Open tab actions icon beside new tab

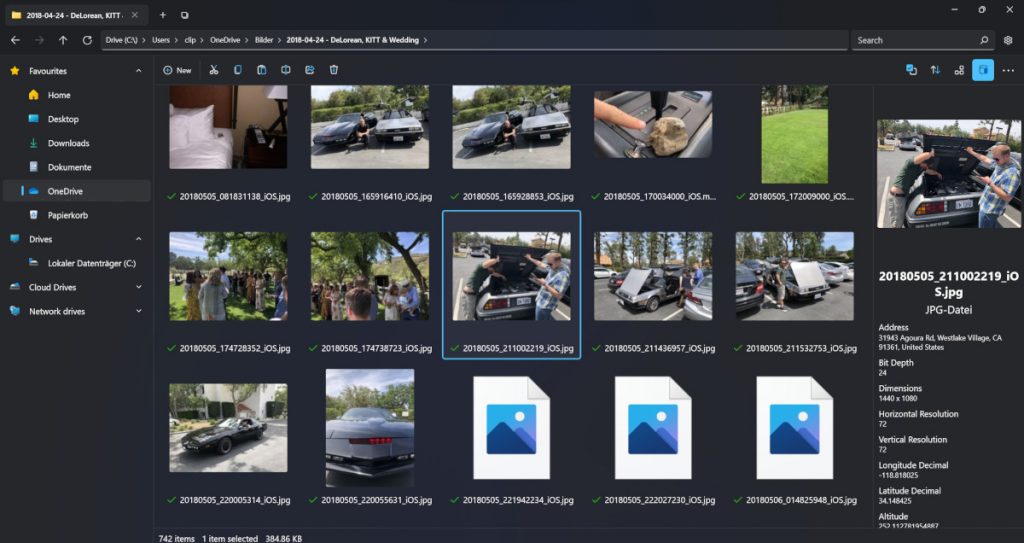pos(185,15)
